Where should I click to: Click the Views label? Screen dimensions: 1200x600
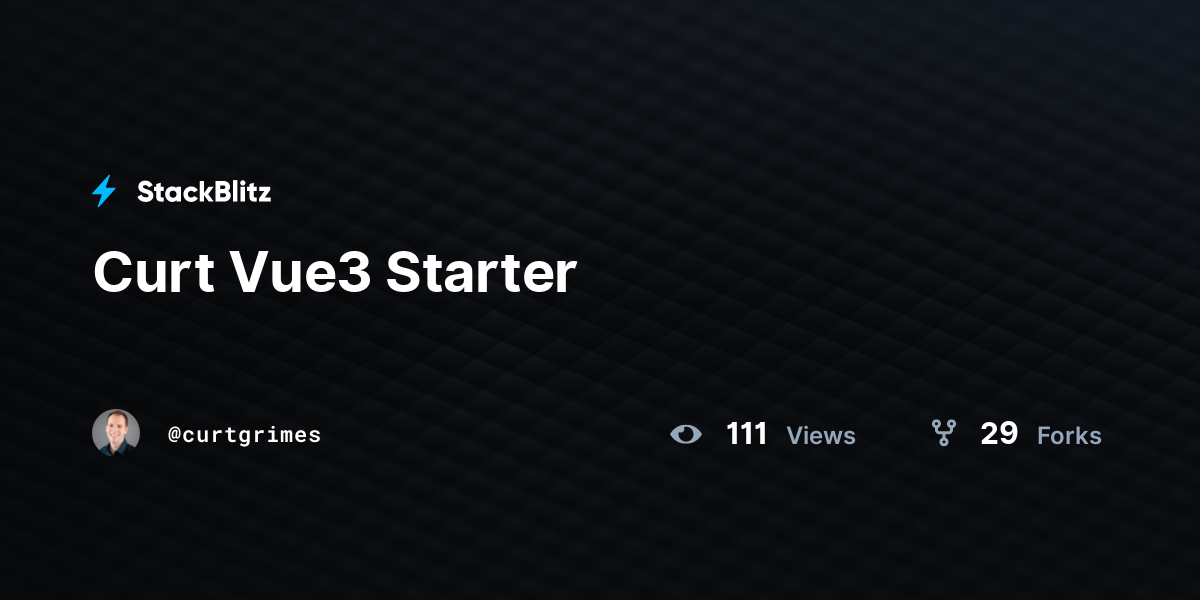pyautogui.click(x=821, y=436)
